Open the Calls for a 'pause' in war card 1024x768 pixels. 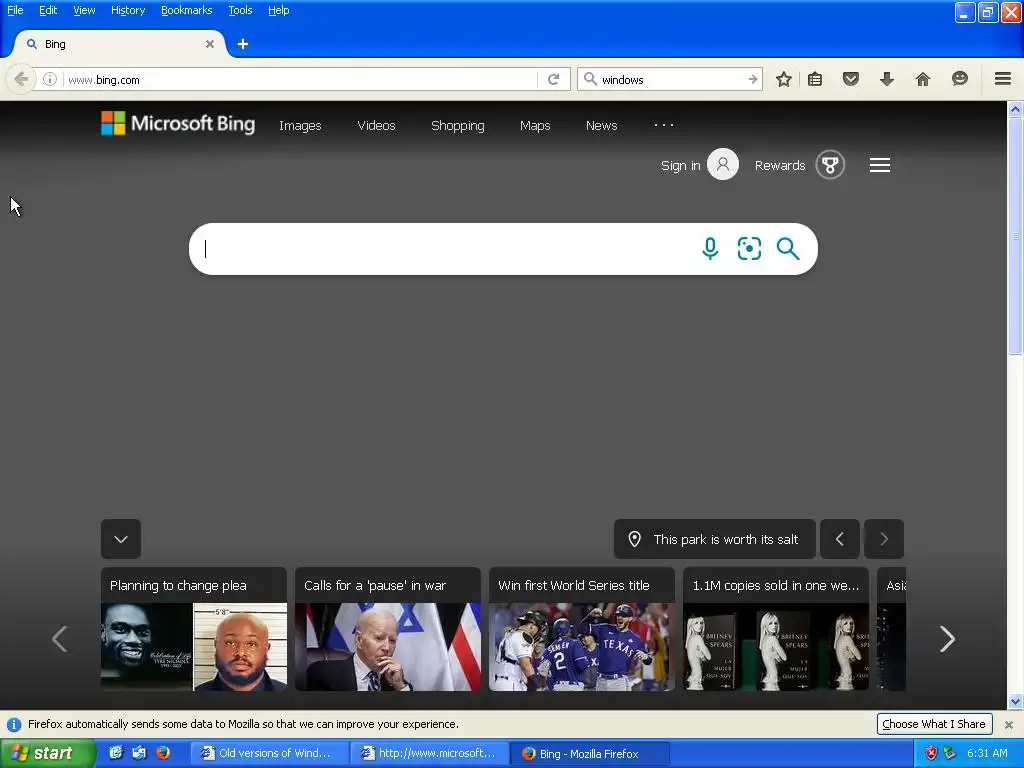point(388,629)
